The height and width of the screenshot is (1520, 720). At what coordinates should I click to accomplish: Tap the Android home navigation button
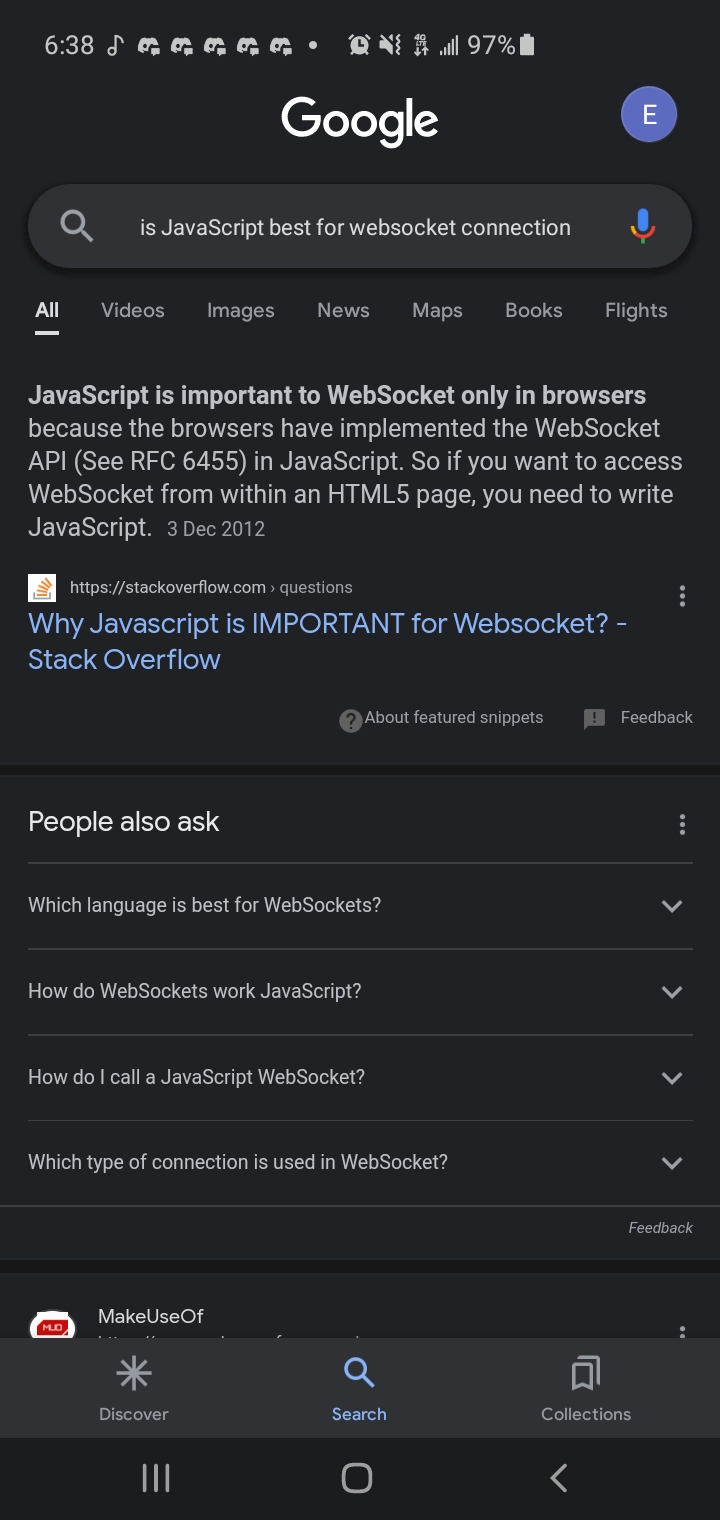357,1477
